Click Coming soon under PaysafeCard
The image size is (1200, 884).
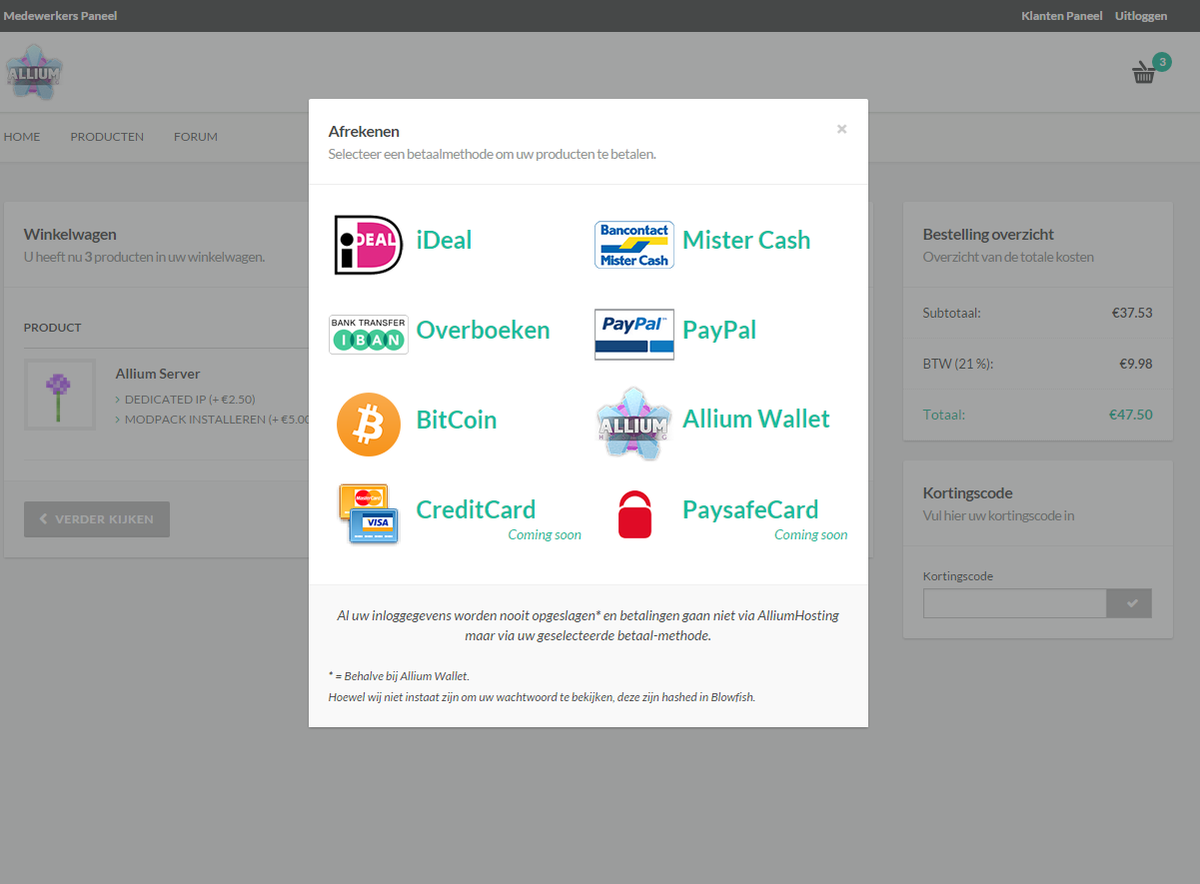811,535
